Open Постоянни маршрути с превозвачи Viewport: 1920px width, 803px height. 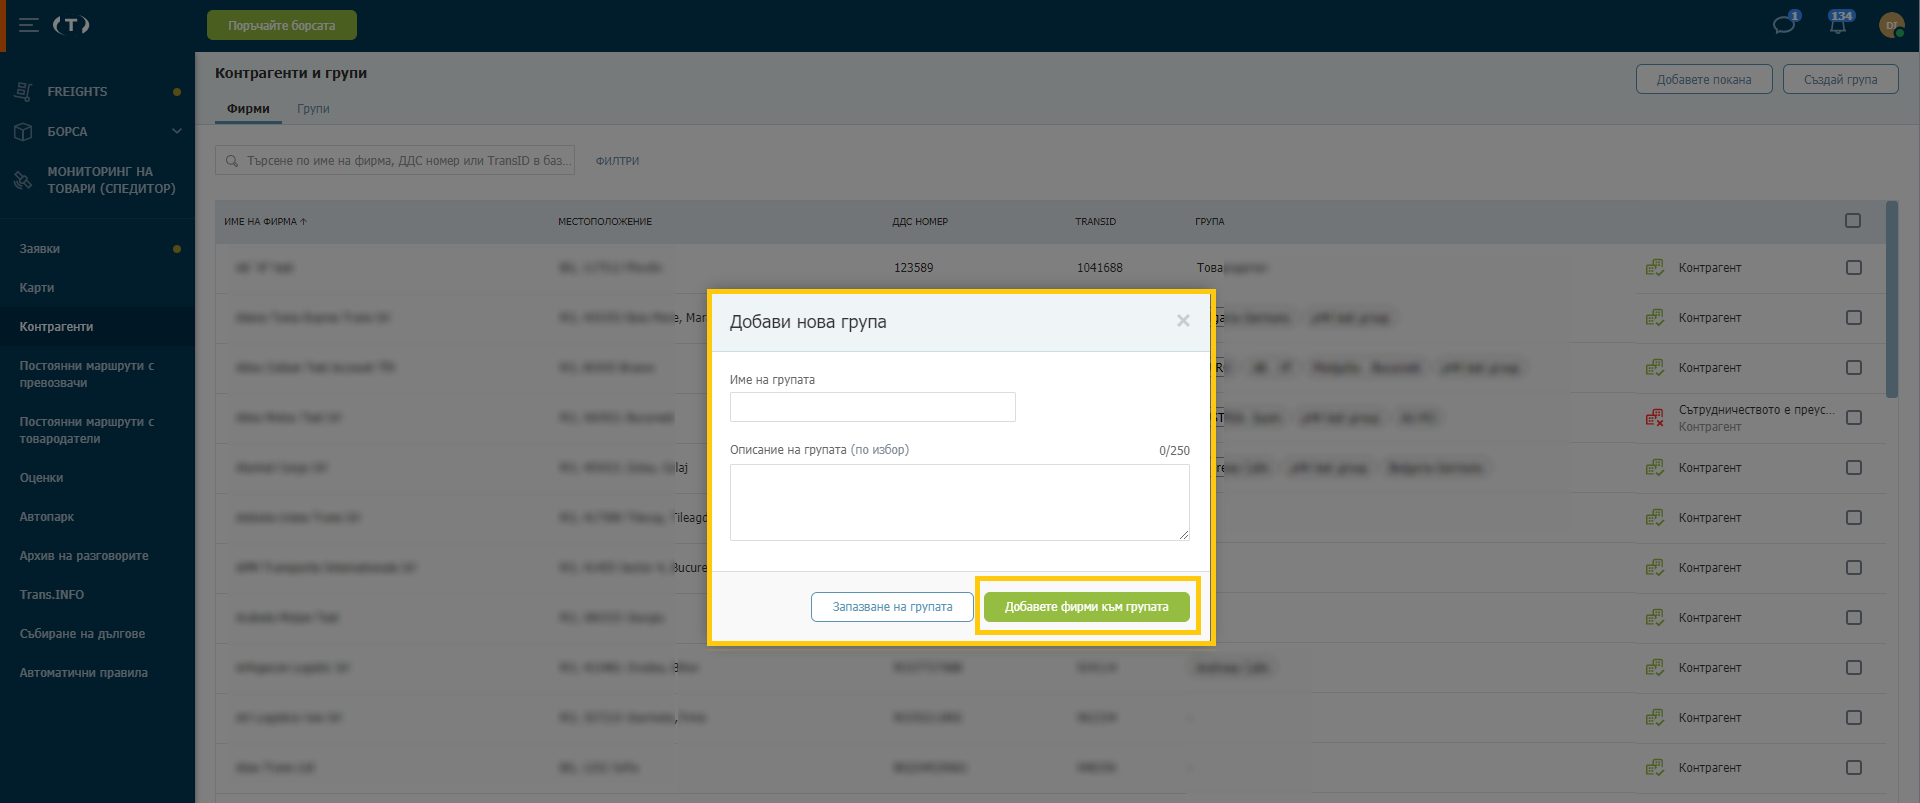pos(87,374)
